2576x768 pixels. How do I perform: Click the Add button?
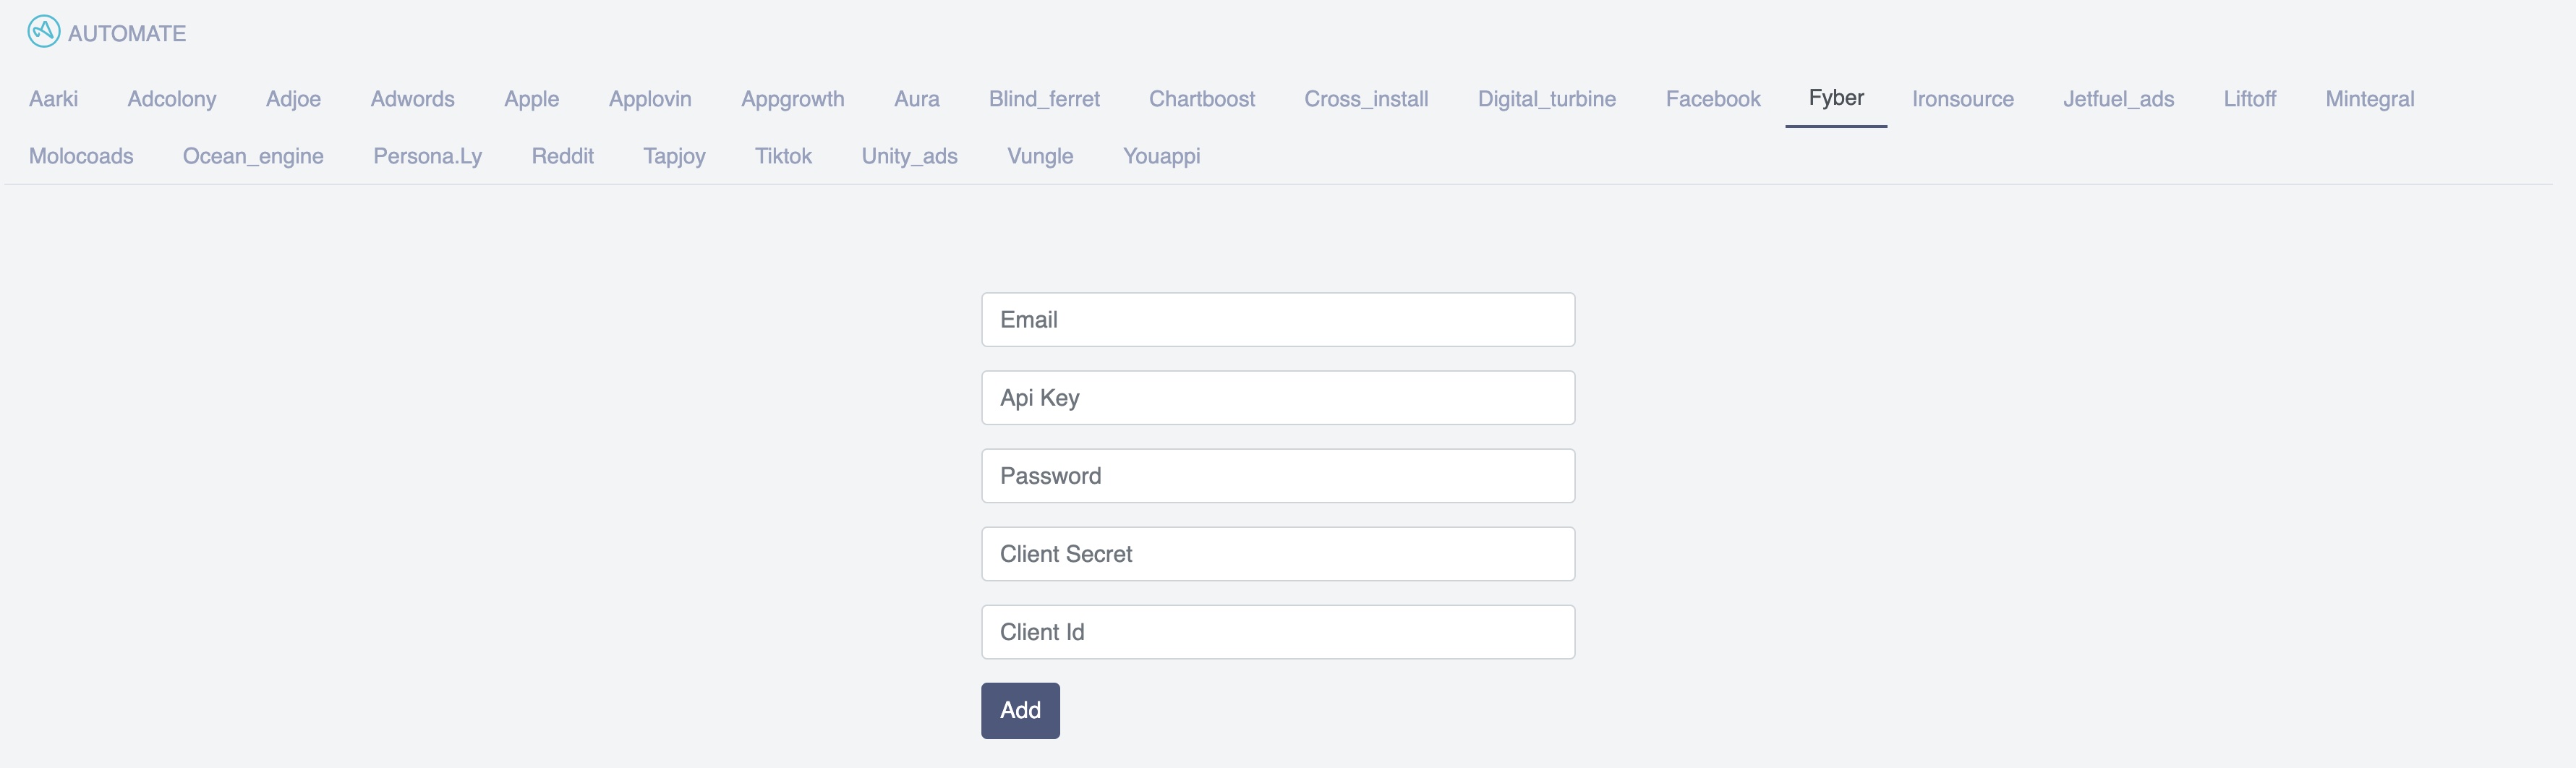click(x=1020, y=711)
